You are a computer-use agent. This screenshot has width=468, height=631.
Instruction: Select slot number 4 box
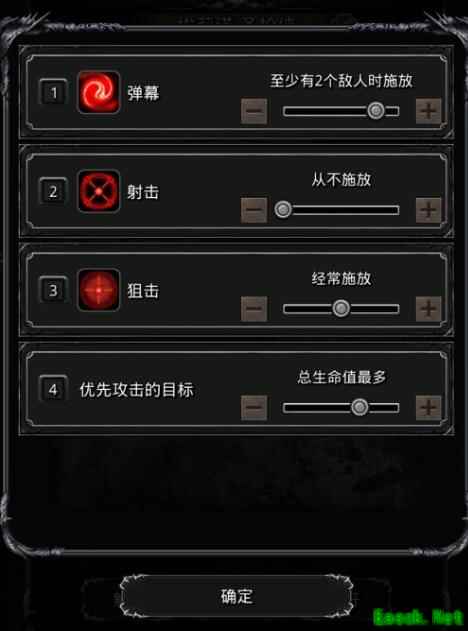(x=53, y=390)
